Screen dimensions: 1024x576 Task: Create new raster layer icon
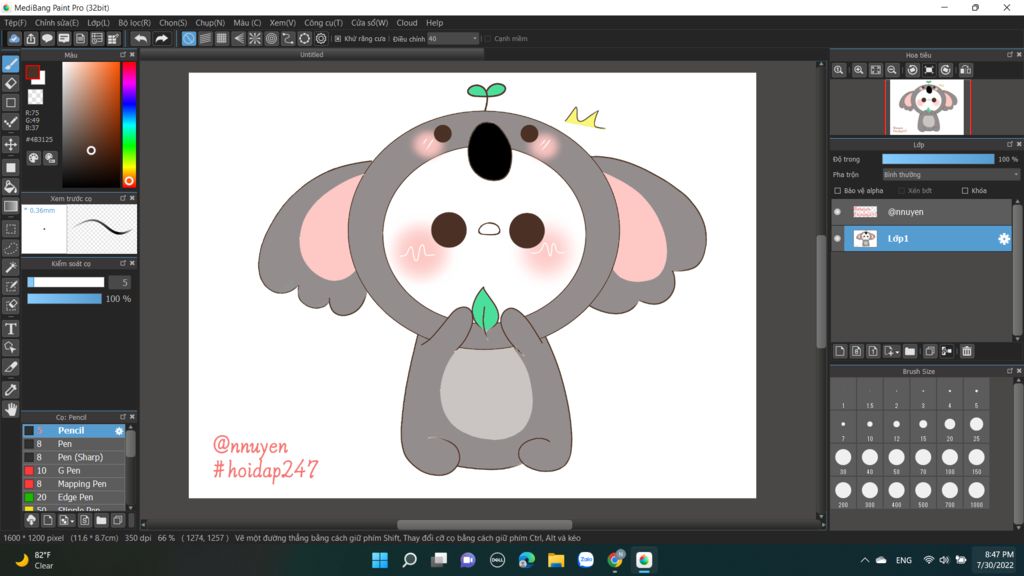pyautogui.click(x=840, y=351)
